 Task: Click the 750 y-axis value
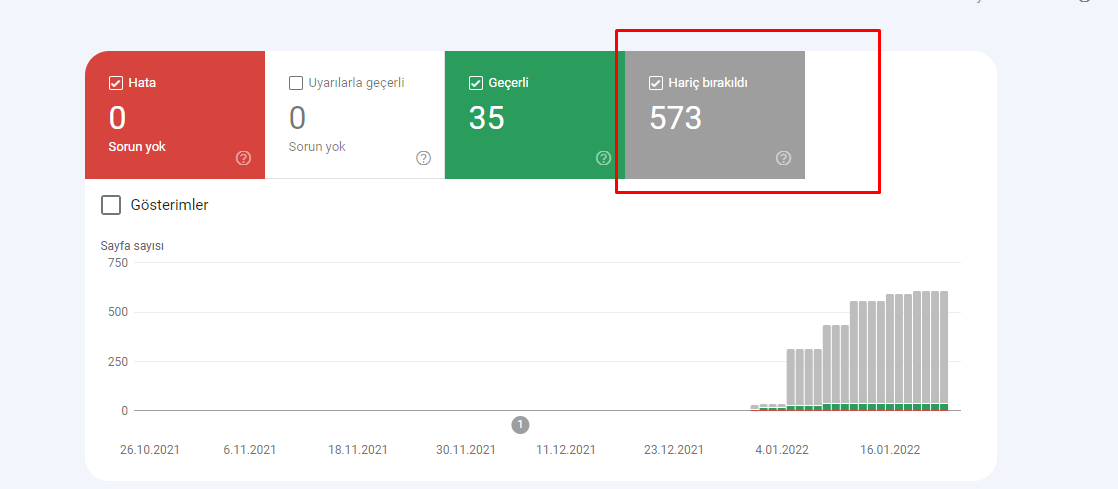point(118,262)
